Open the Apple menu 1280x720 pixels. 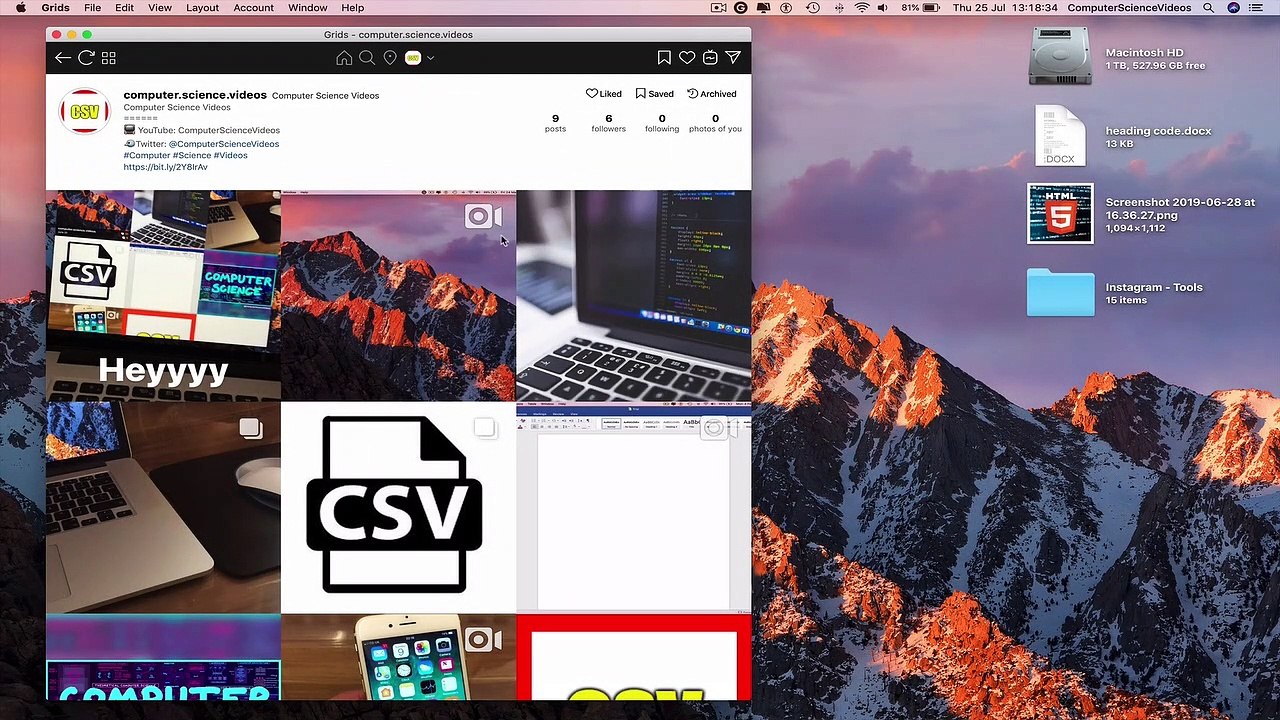[x=20, y=8]
